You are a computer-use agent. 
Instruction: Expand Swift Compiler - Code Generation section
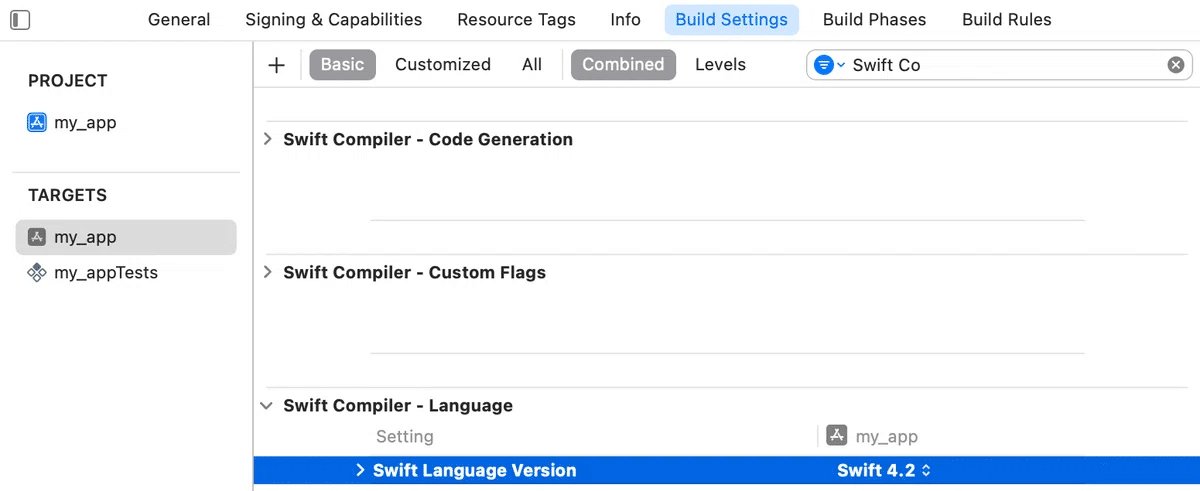click(267, 139)
